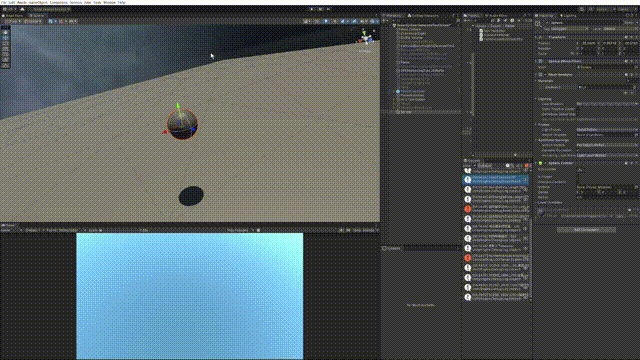
Task: Select the blue prefab item in Hierarchy
Action: coord(412,91)
